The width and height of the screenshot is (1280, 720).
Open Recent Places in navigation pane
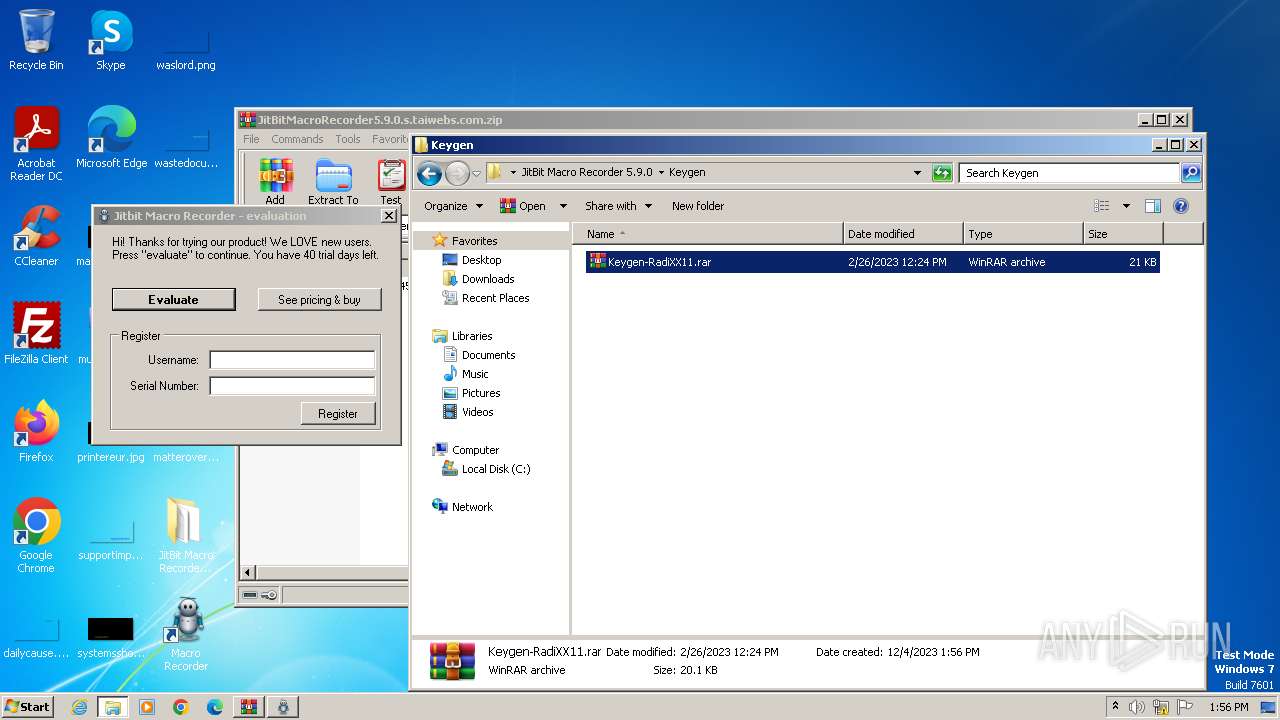[x=495, y=298]
